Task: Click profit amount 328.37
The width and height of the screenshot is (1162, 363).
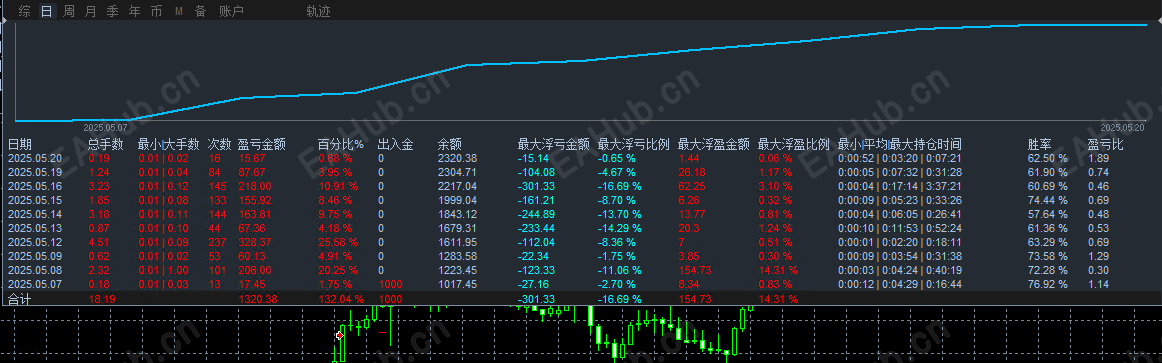Action: 254,242
